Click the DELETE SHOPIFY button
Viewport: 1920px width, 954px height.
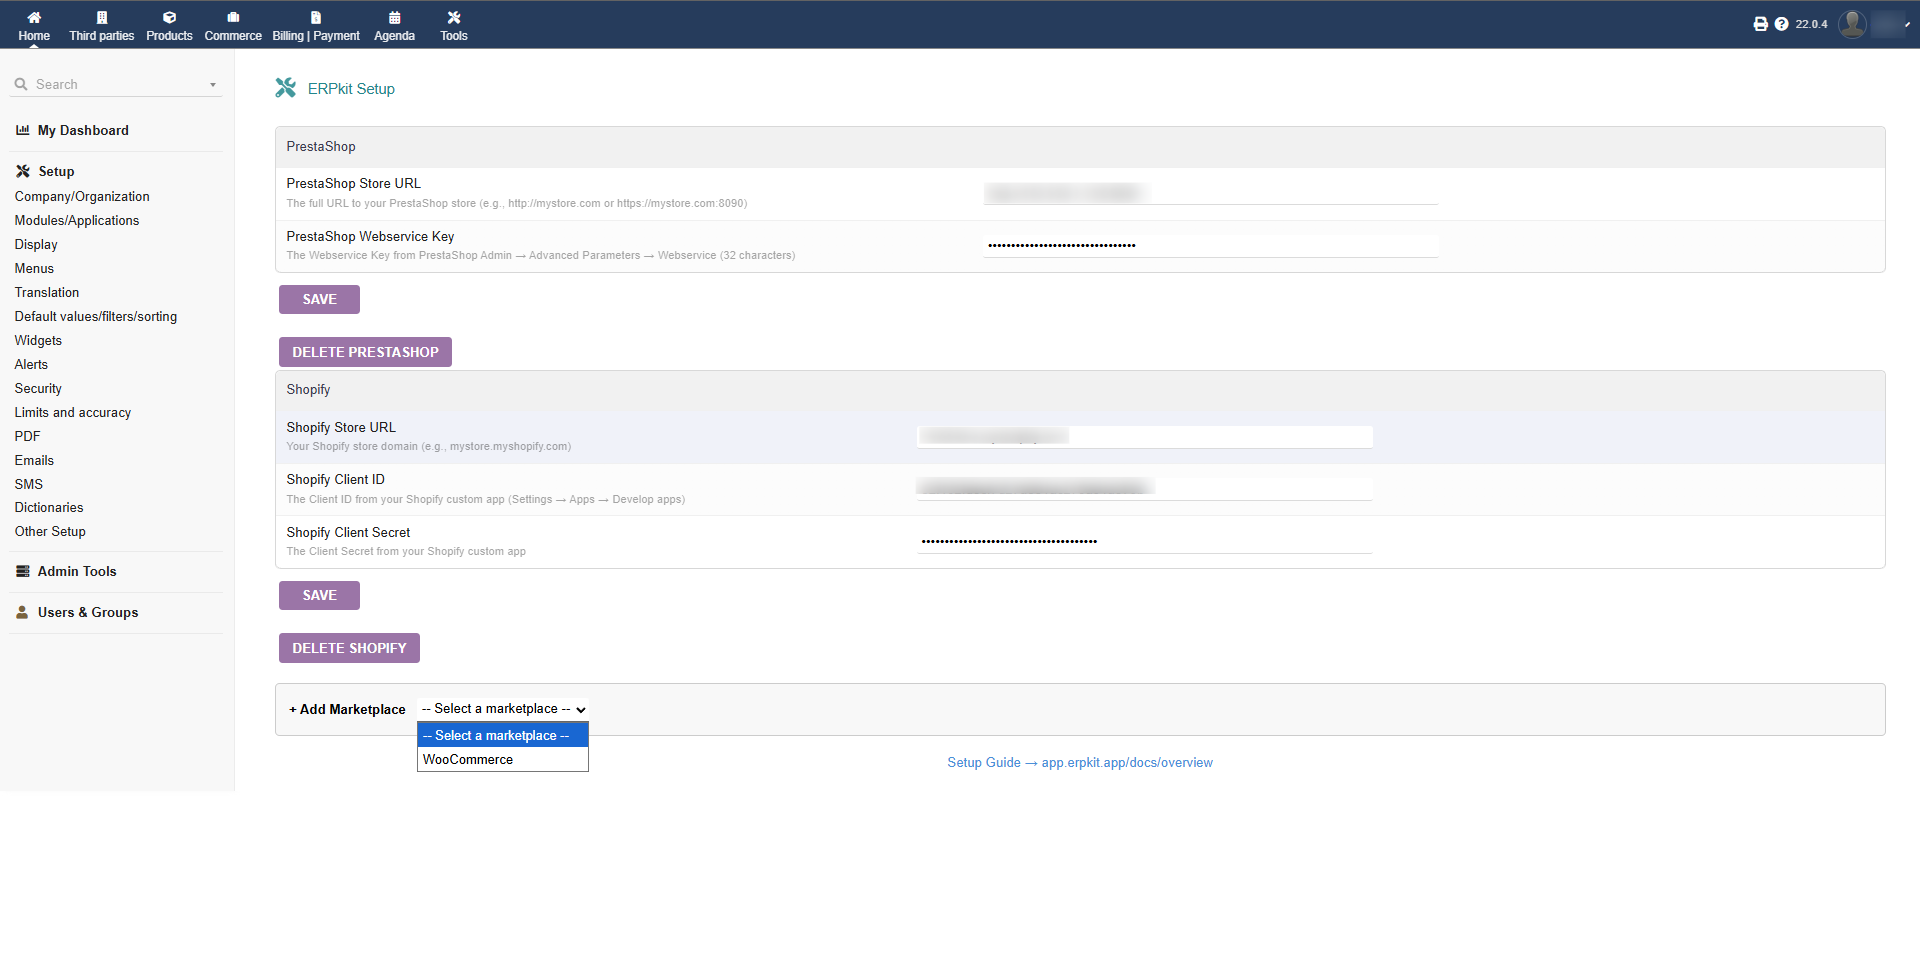[x=349, y=648]
